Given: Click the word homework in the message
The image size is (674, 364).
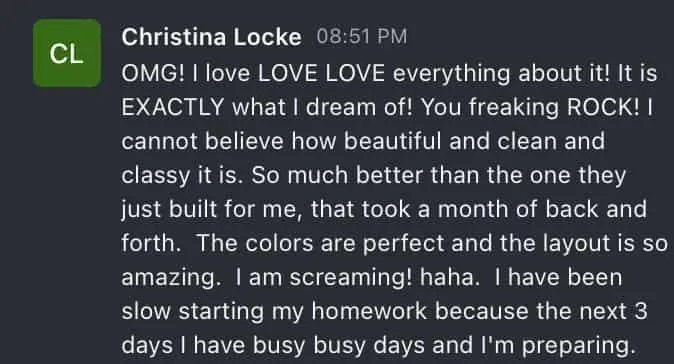Looking at the screenshot, I should [x=369, y=311].
